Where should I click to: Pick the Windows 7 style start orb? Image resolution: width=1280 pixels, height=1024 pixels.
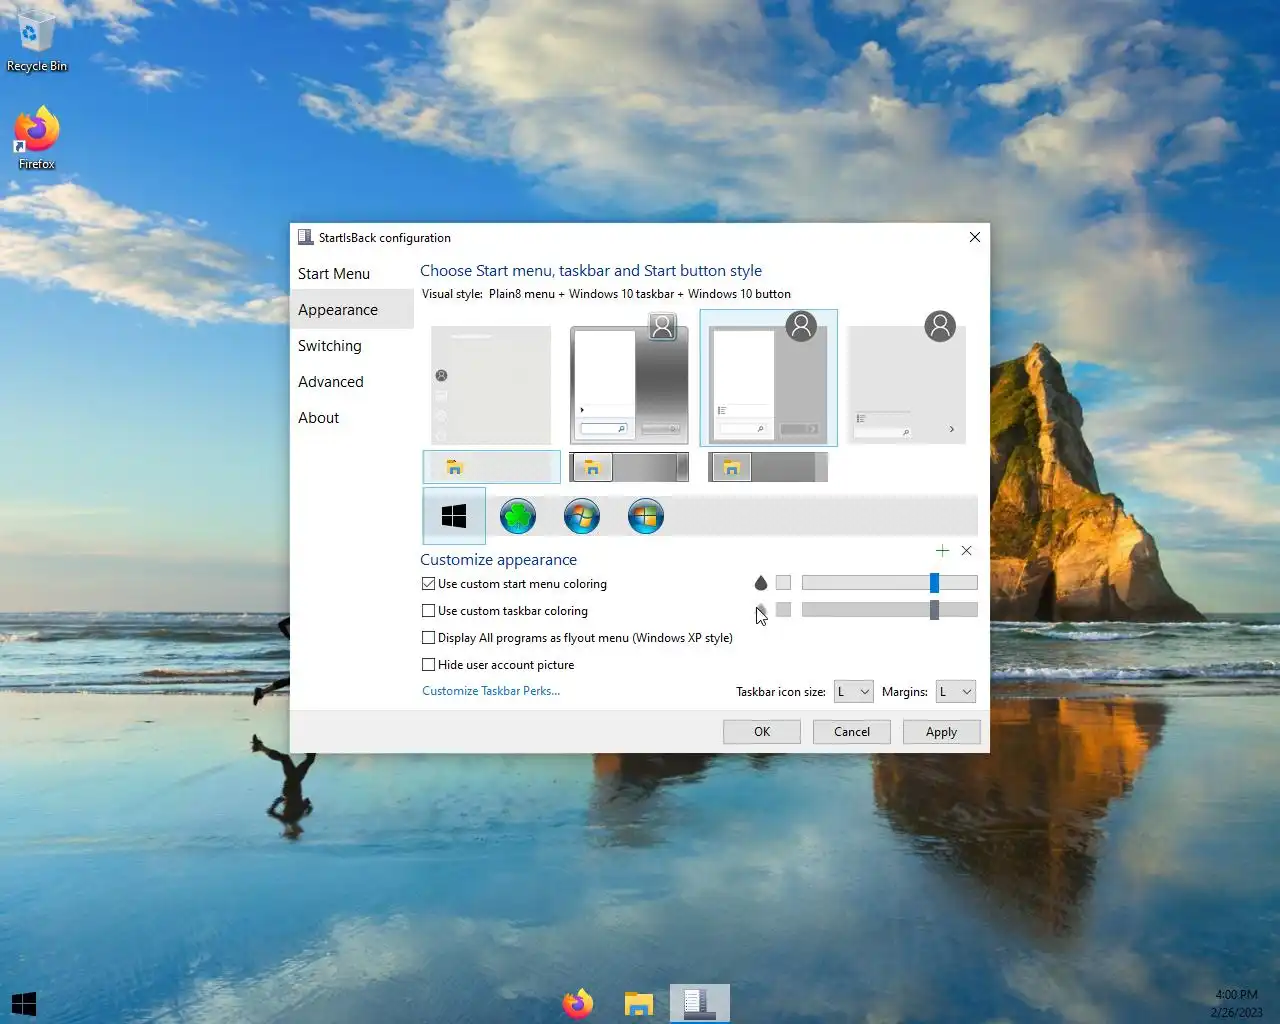(582, 516)
